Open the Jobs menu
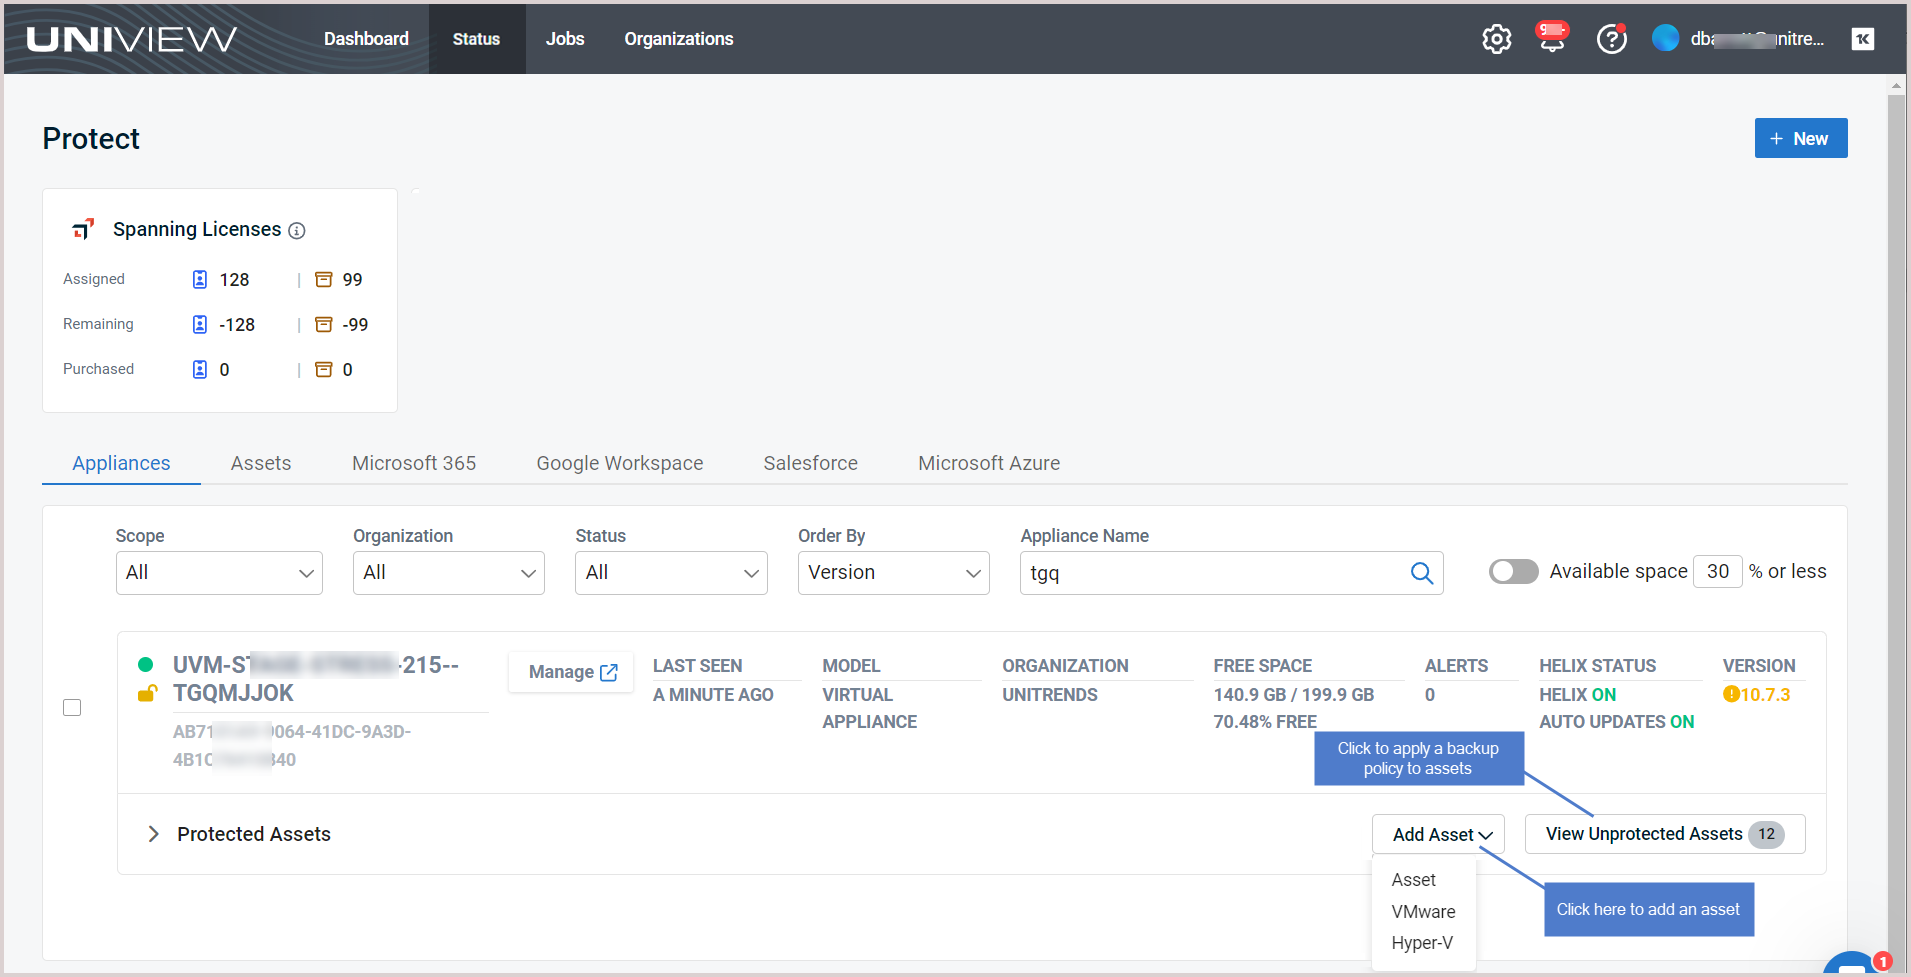Screen dimensions: 1911x977 point(565,39)
